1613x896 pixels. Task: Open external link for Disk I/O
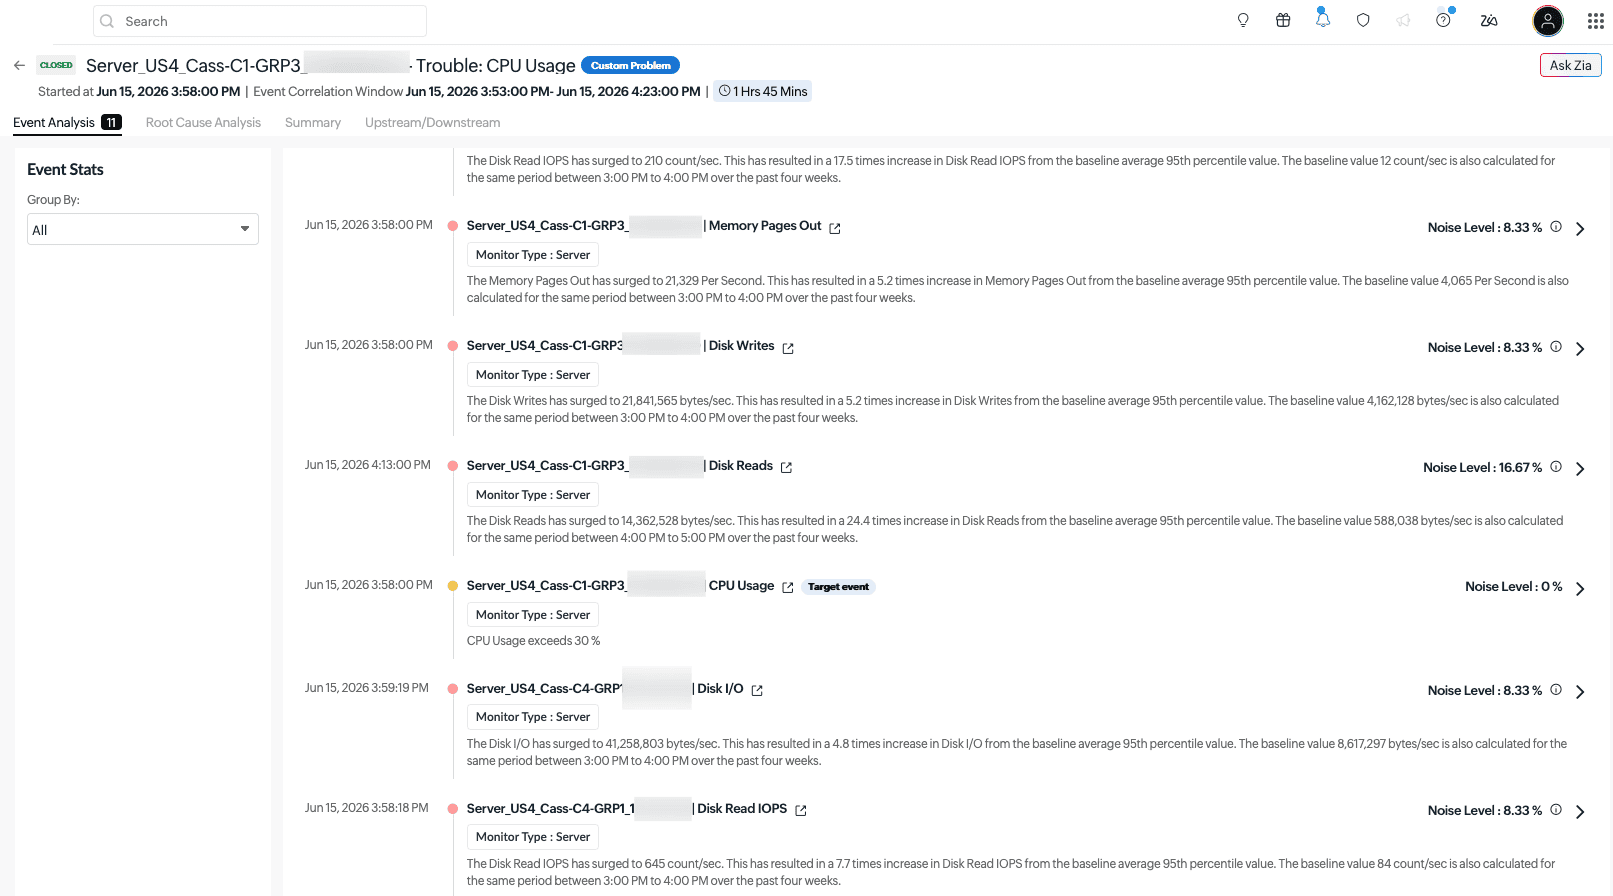click(x=757, y=691)
